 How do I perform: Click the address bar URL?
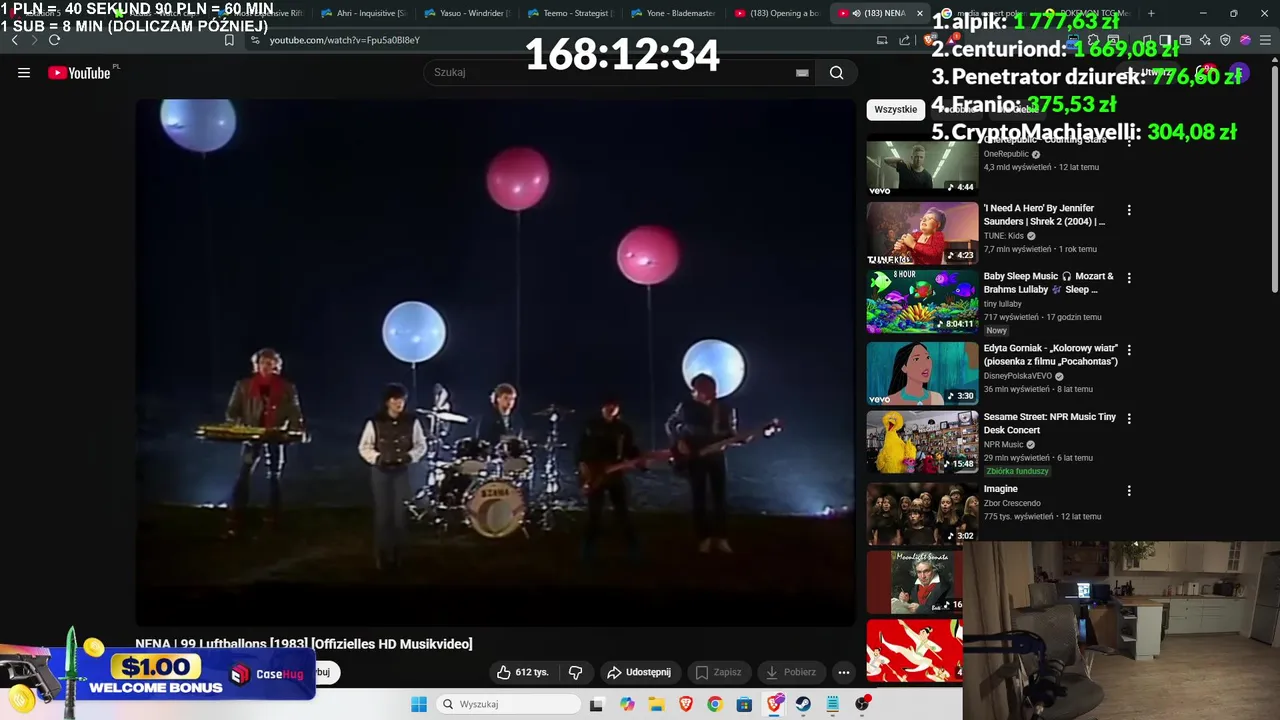coord(345,40)
